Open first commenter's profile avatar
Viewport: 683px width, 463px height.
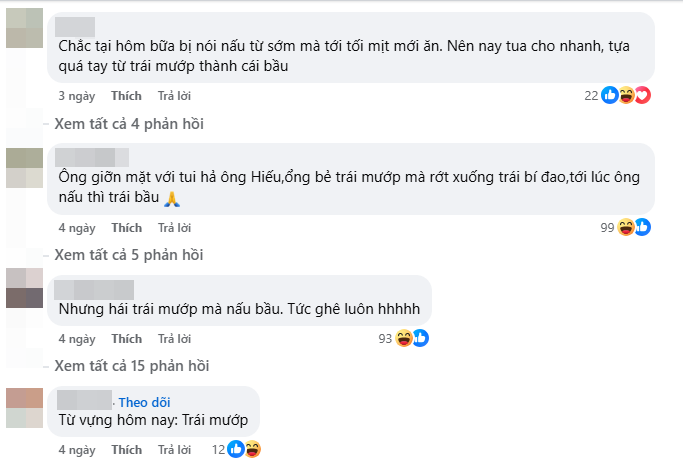click(24, 28)
